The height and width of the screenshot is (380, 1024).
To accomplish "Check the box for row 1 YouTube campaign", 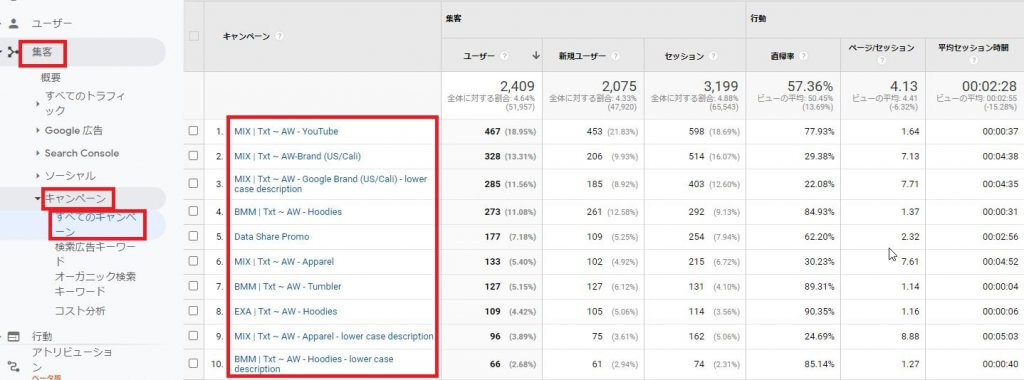I will pyautogui.click(x=193, y=131).
